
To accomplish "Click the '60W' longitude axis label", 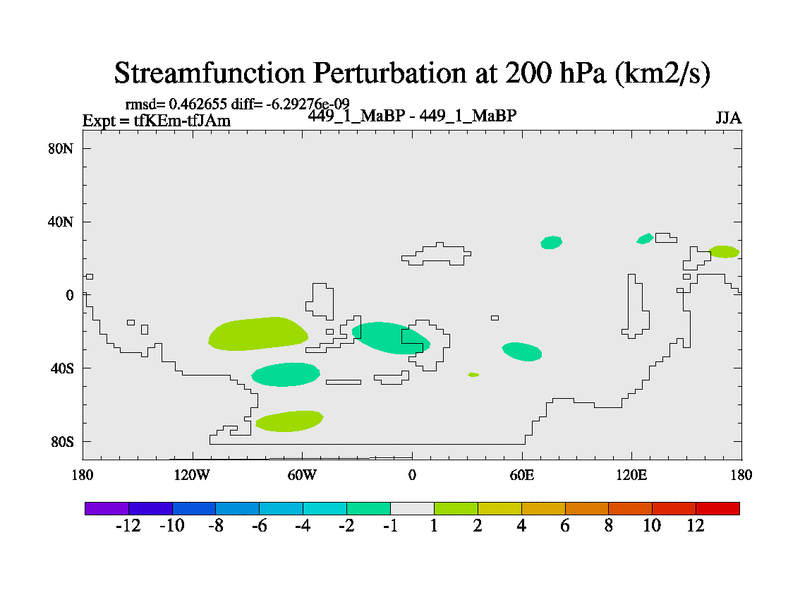I will (x=302, y=476).
